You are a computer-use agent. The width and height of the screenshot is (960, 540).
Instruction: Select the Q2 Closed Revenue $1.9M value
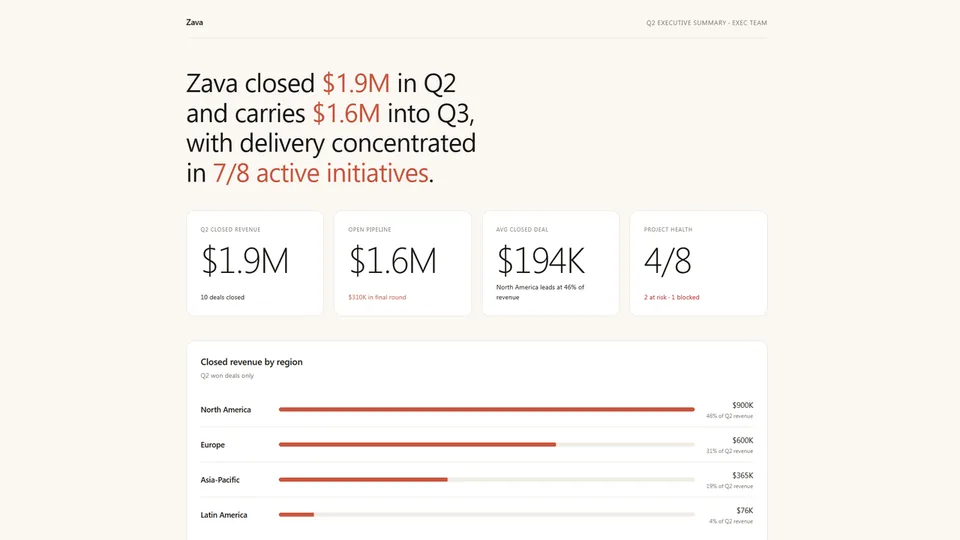[x=245, y=260]
